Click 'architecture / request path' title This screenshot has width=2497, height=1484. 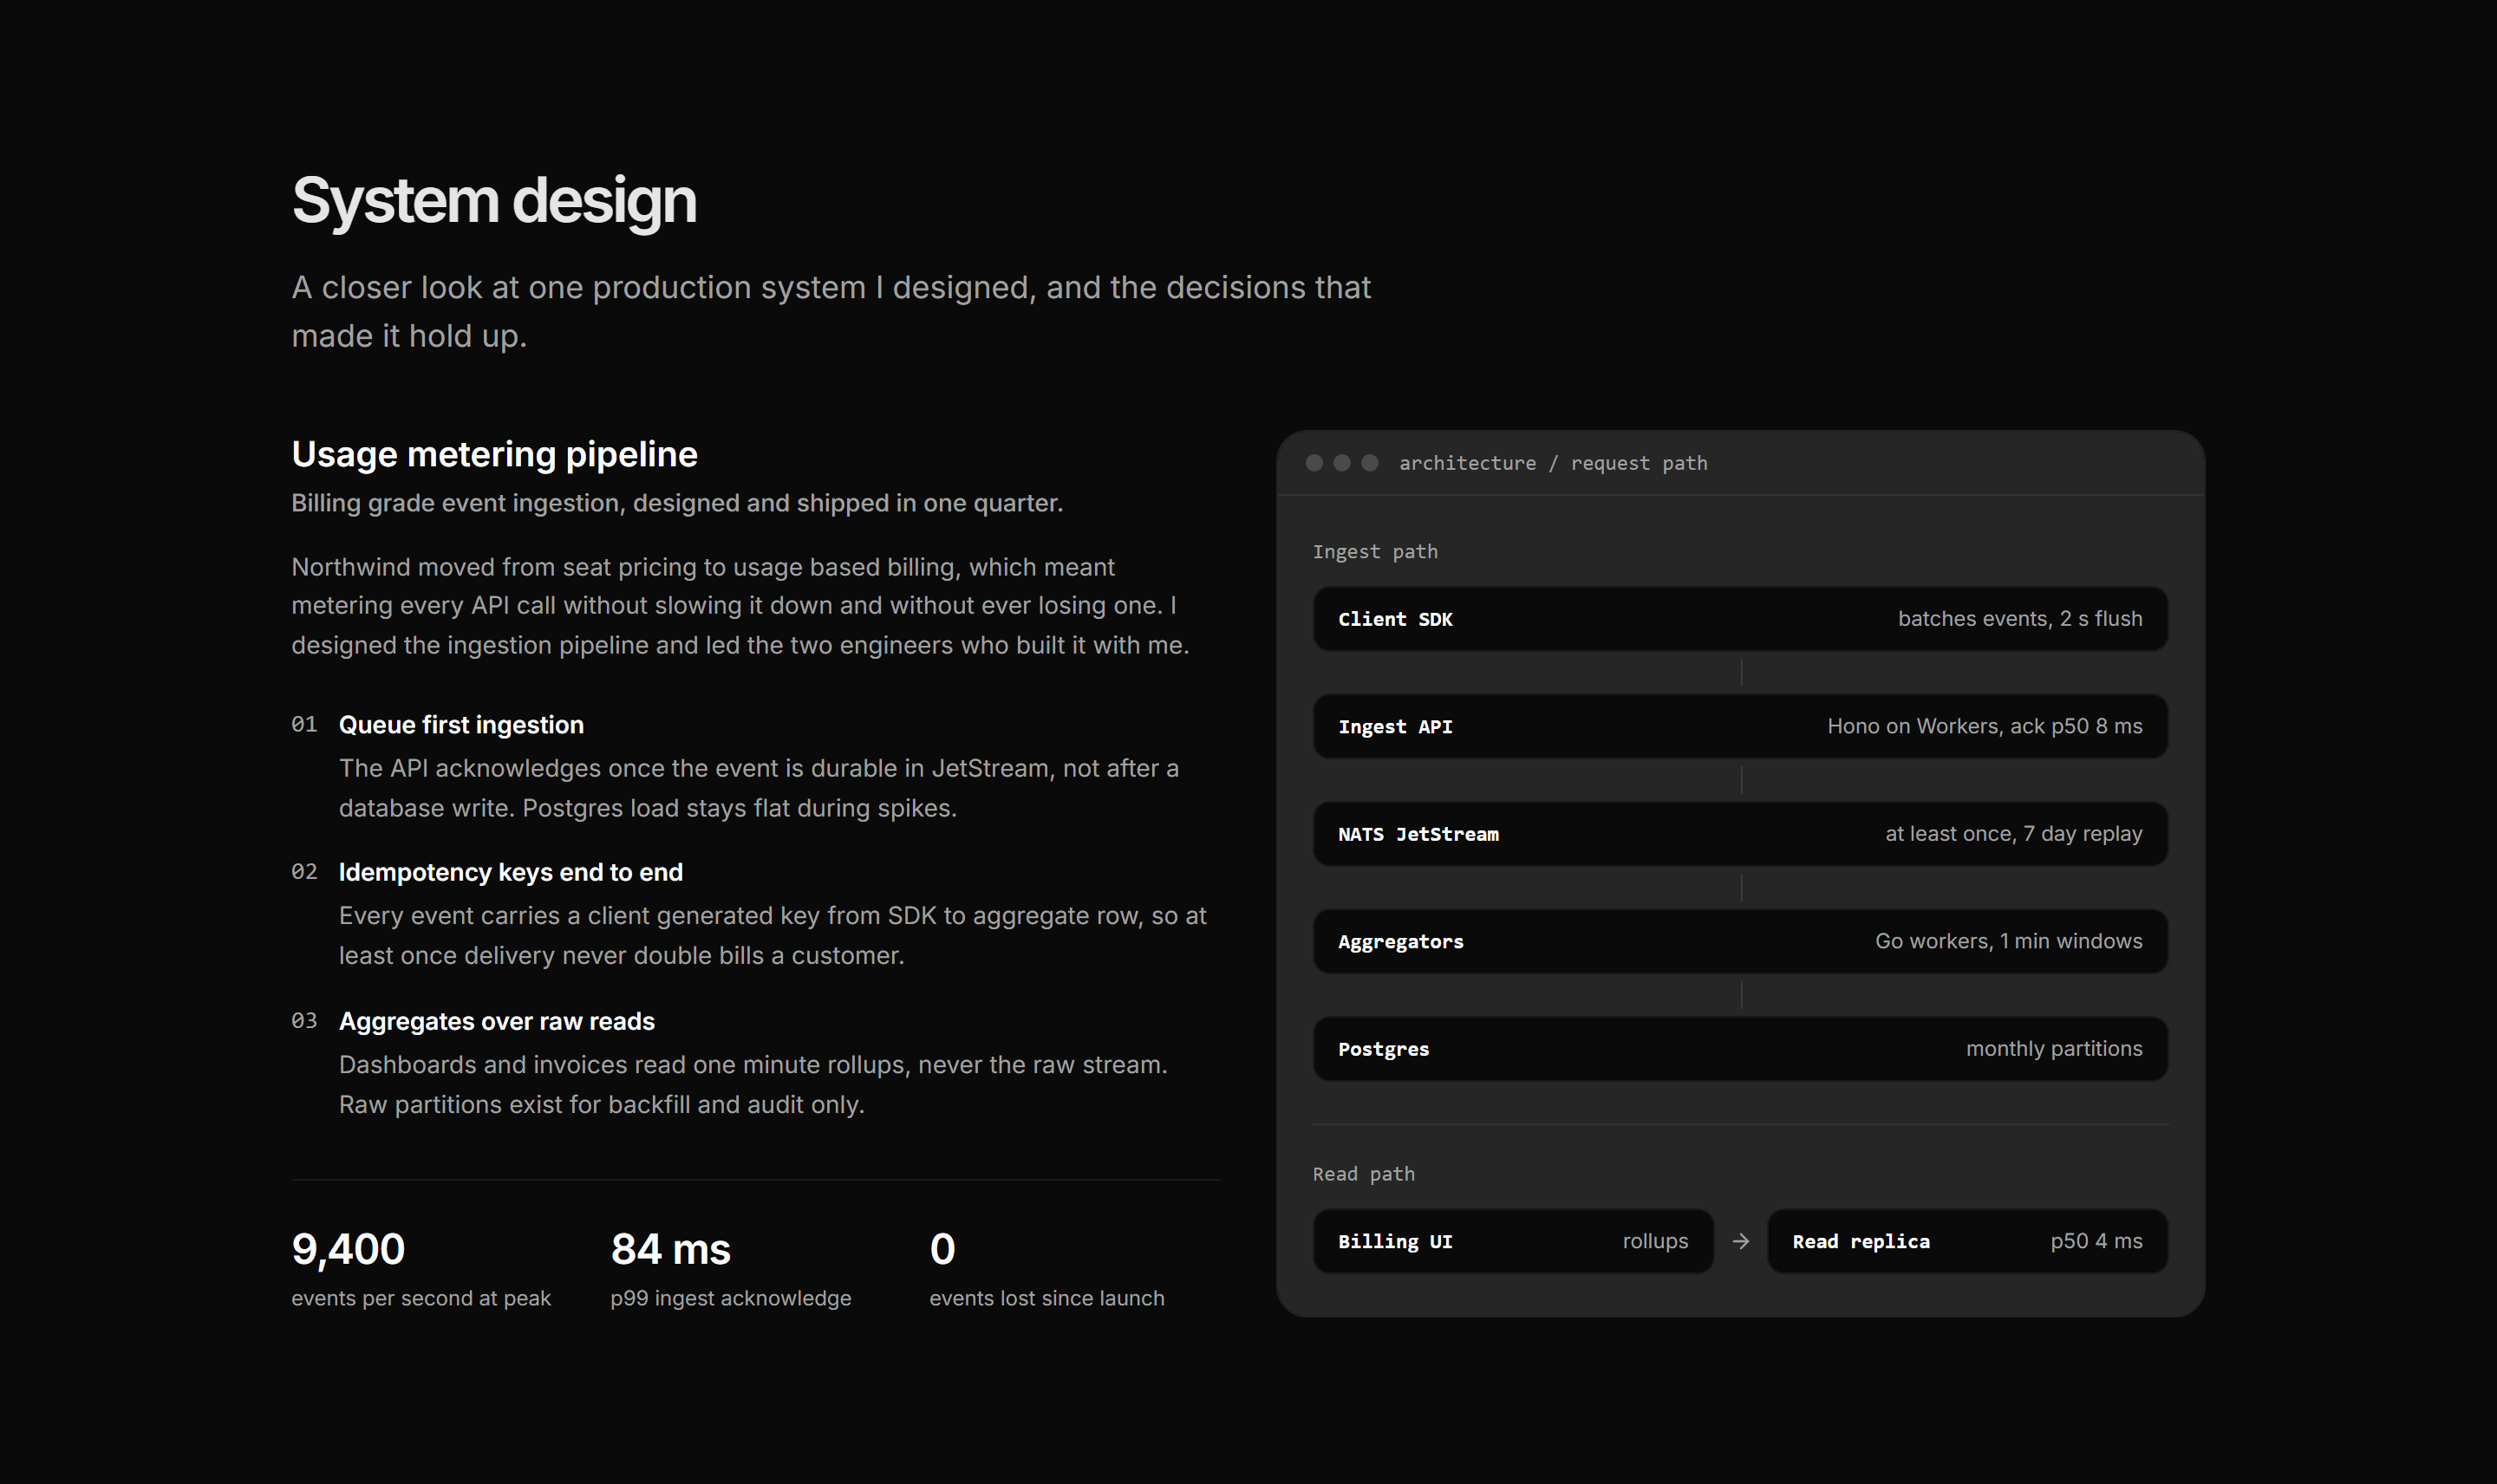click(1553, 463)
